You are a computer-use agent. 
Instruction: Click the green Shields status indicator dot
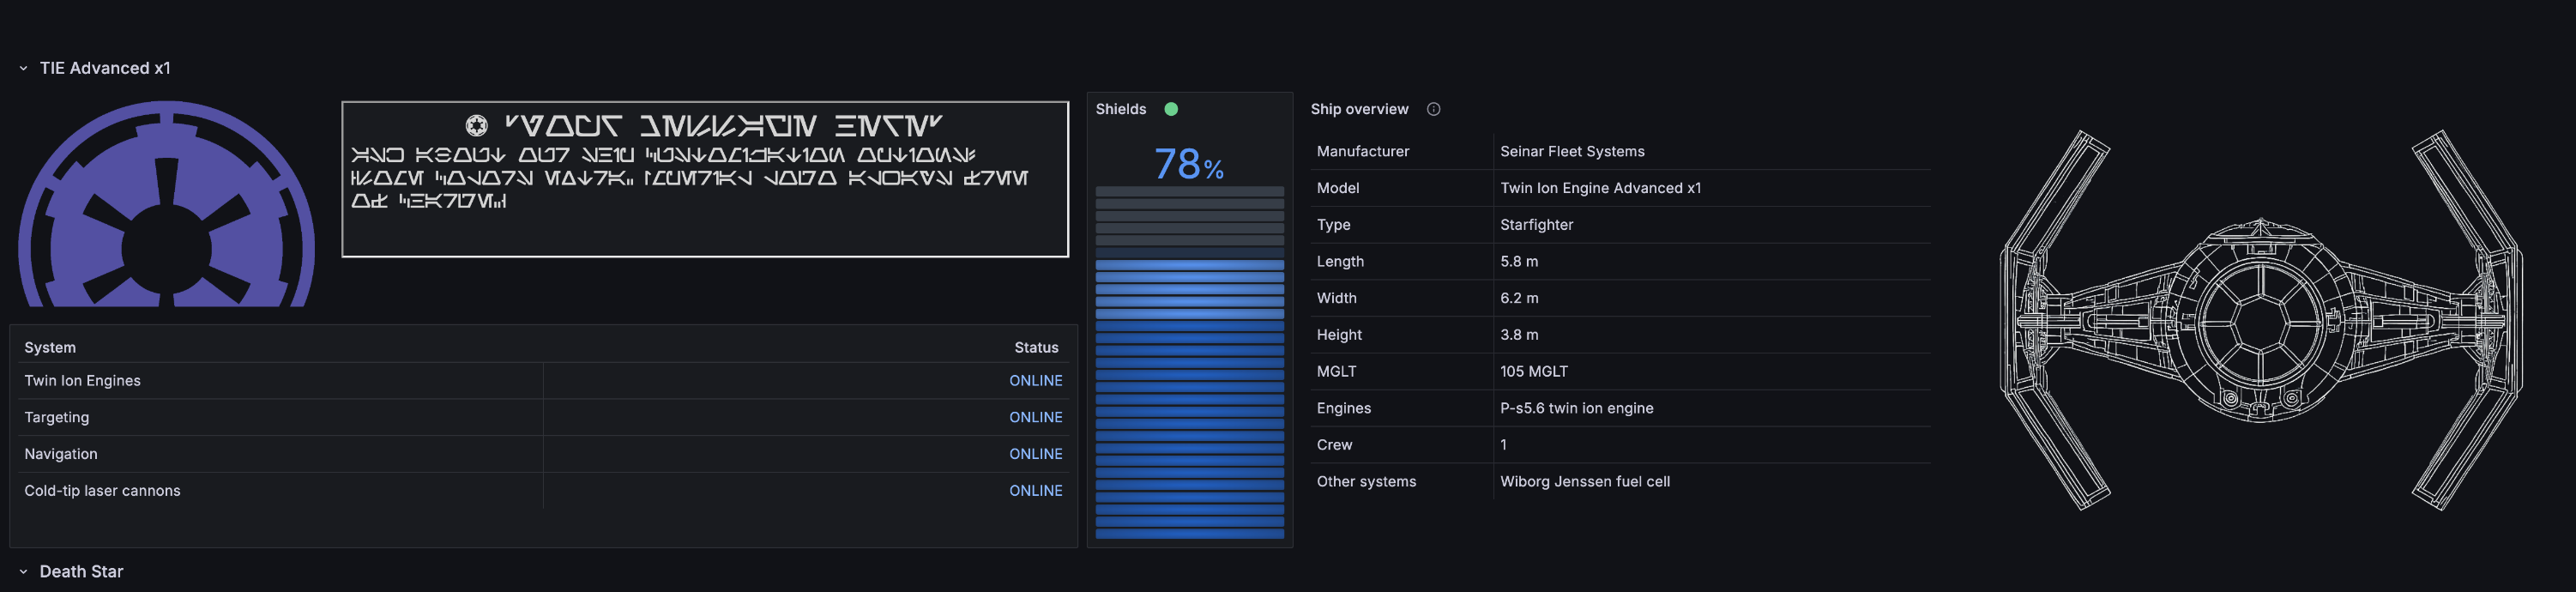pos(1171,109)
